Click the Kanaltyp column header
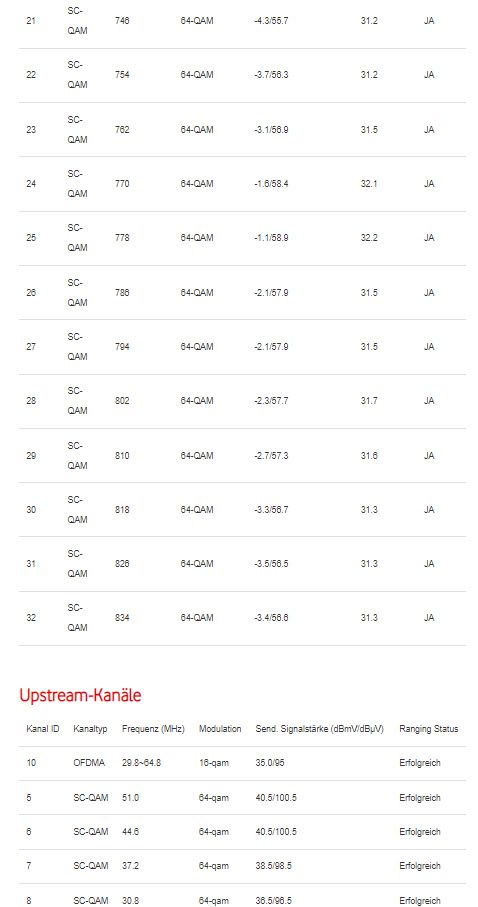478x907 pixels. point(90,729)
